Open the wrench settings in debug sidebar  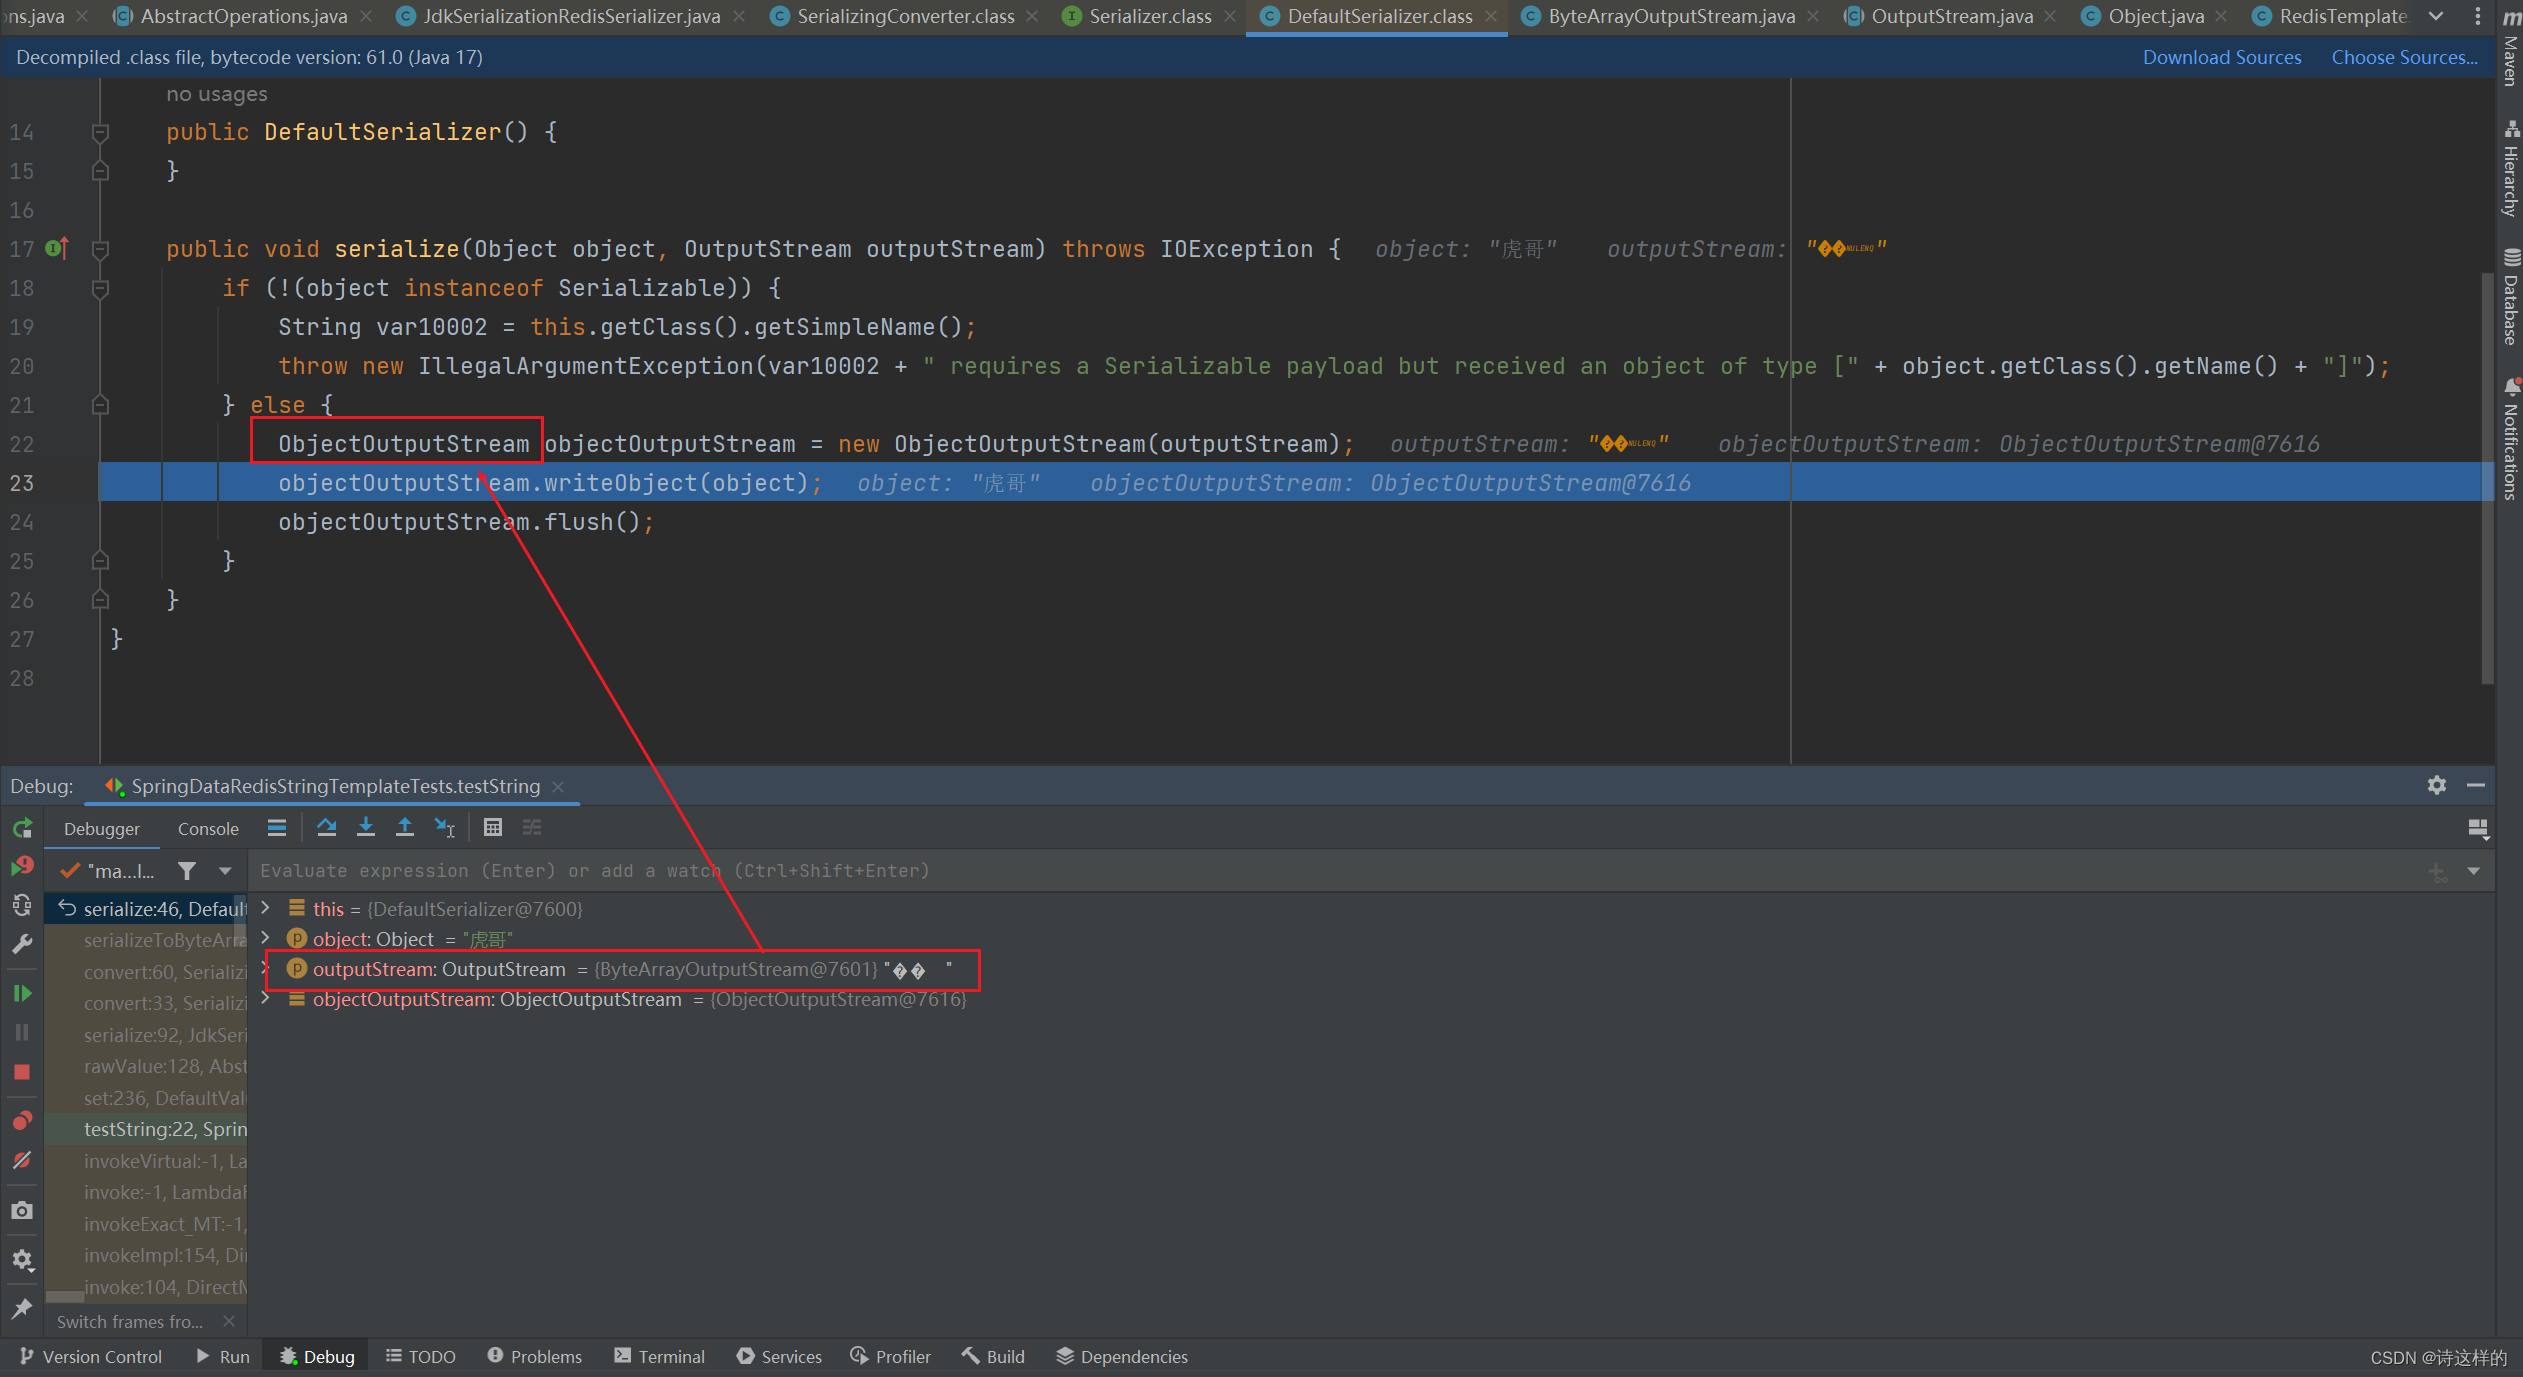(22, 944)
